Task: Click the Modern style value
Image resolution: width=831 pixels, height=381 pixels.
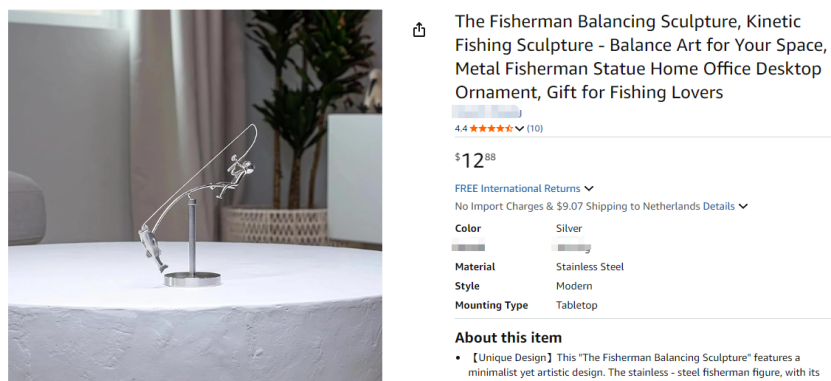Action: pyautogui.click(x=574, y=286)
